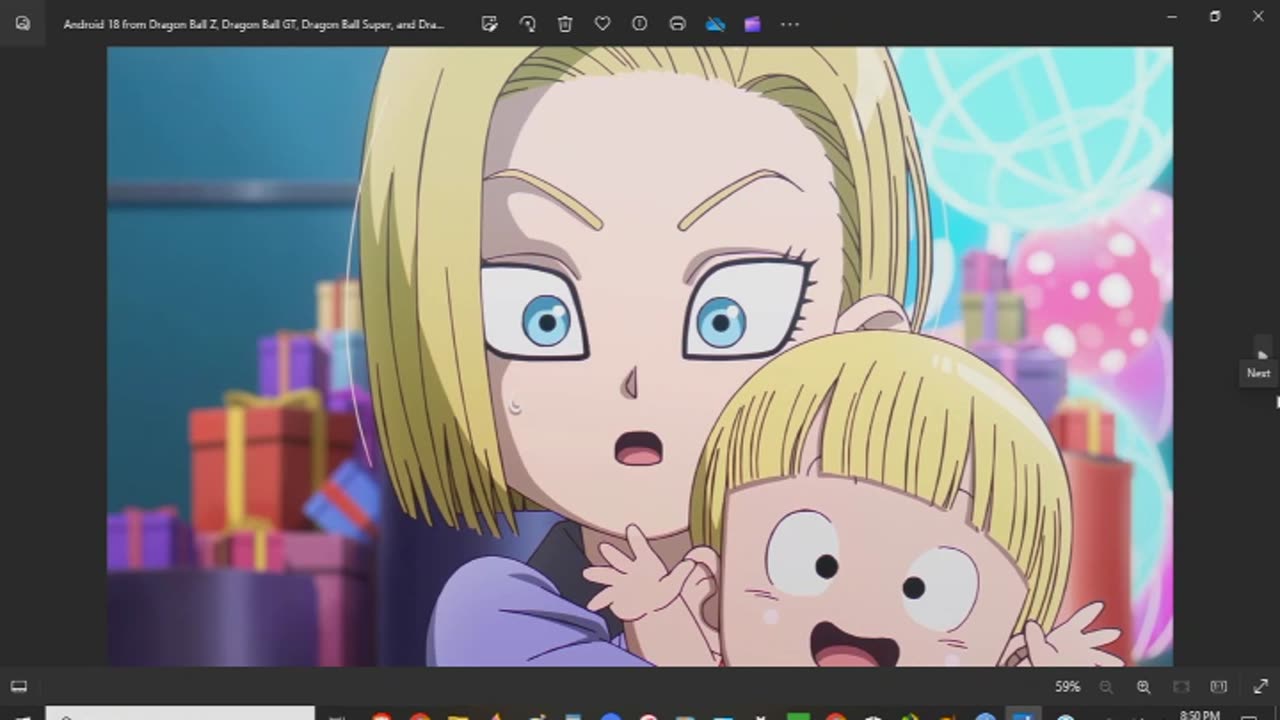Minimize the Photos window

pos(1172,17)
